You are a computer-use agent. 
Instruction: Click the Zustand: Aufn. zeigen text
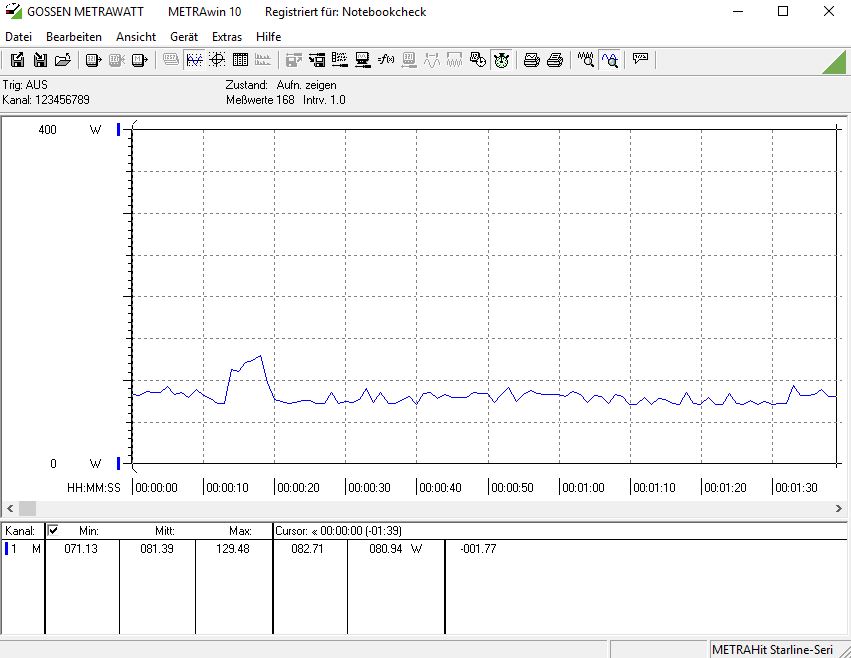point(281,85)
